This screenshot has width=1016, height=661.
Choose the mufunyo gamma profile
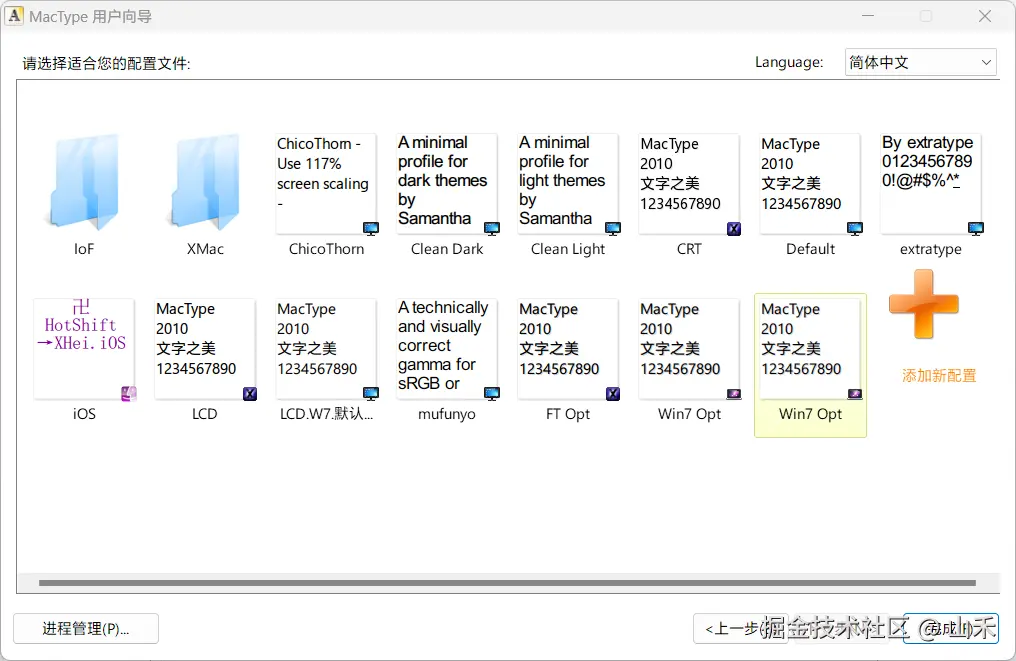click(447, 349)
